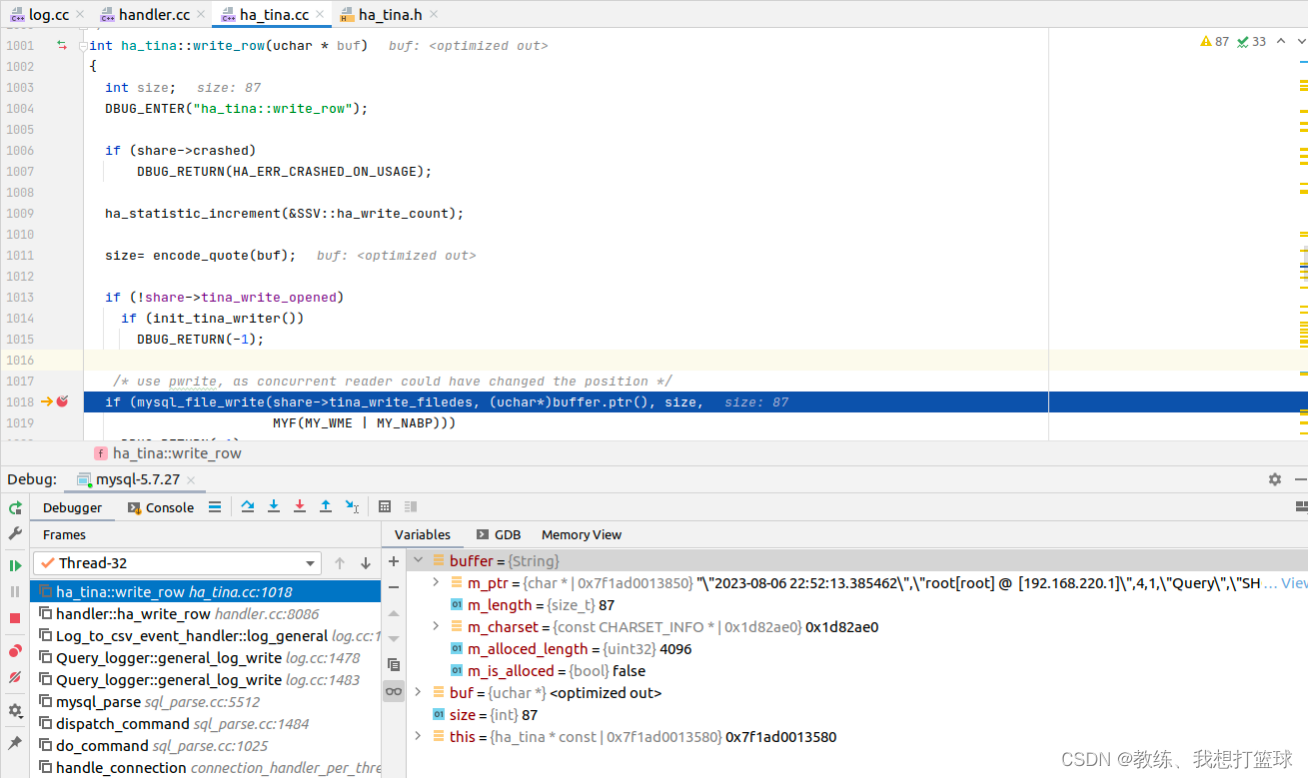
Task: Select the size = {int} 87 variable
Action: pos(857,715)
